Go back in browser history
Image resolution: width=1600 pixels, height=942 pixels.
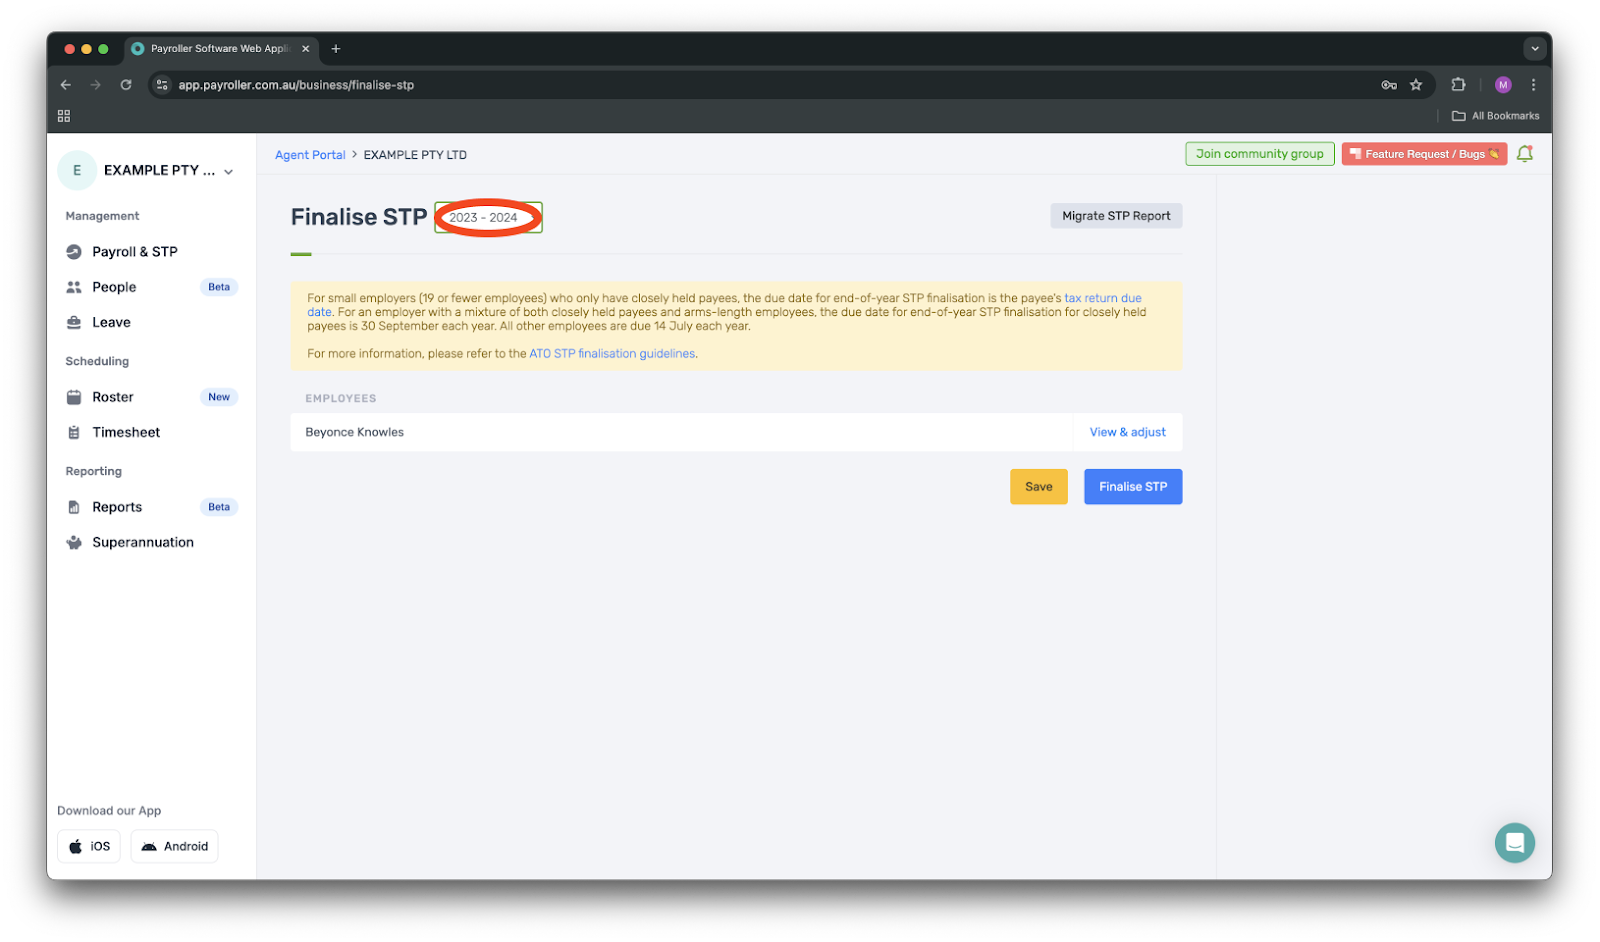pyautogui.click(x=66, y=85)
